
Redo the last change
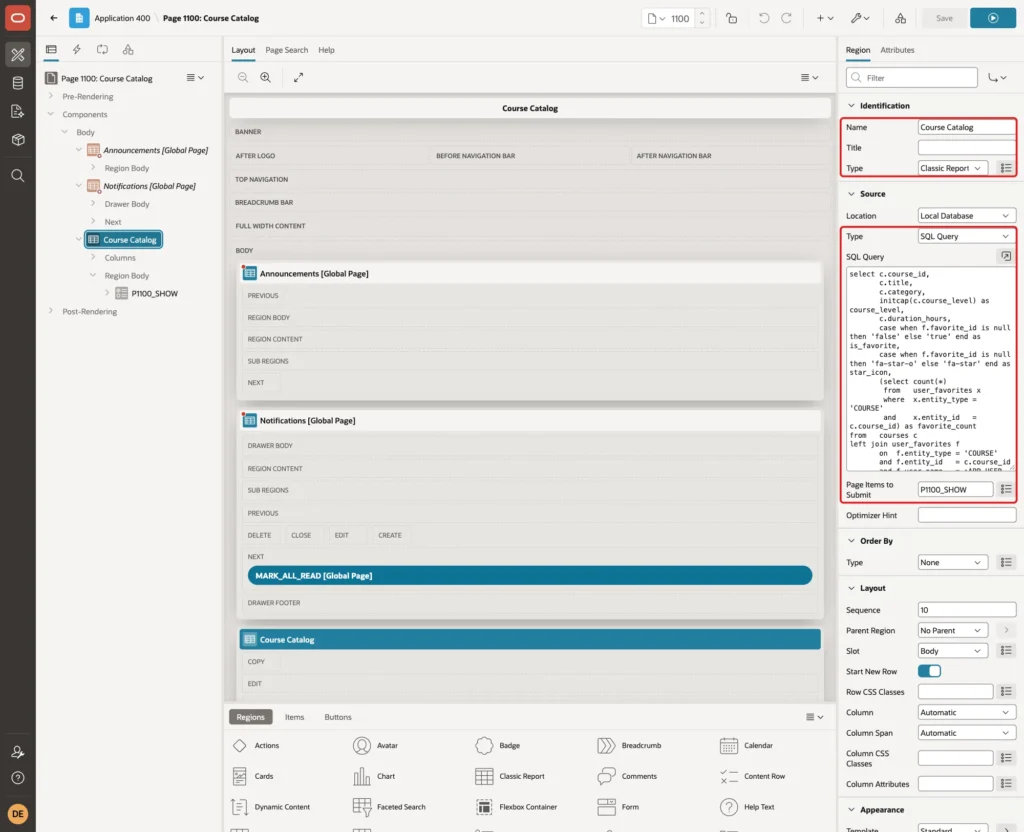pyautogui.click(x=786, y=18)
